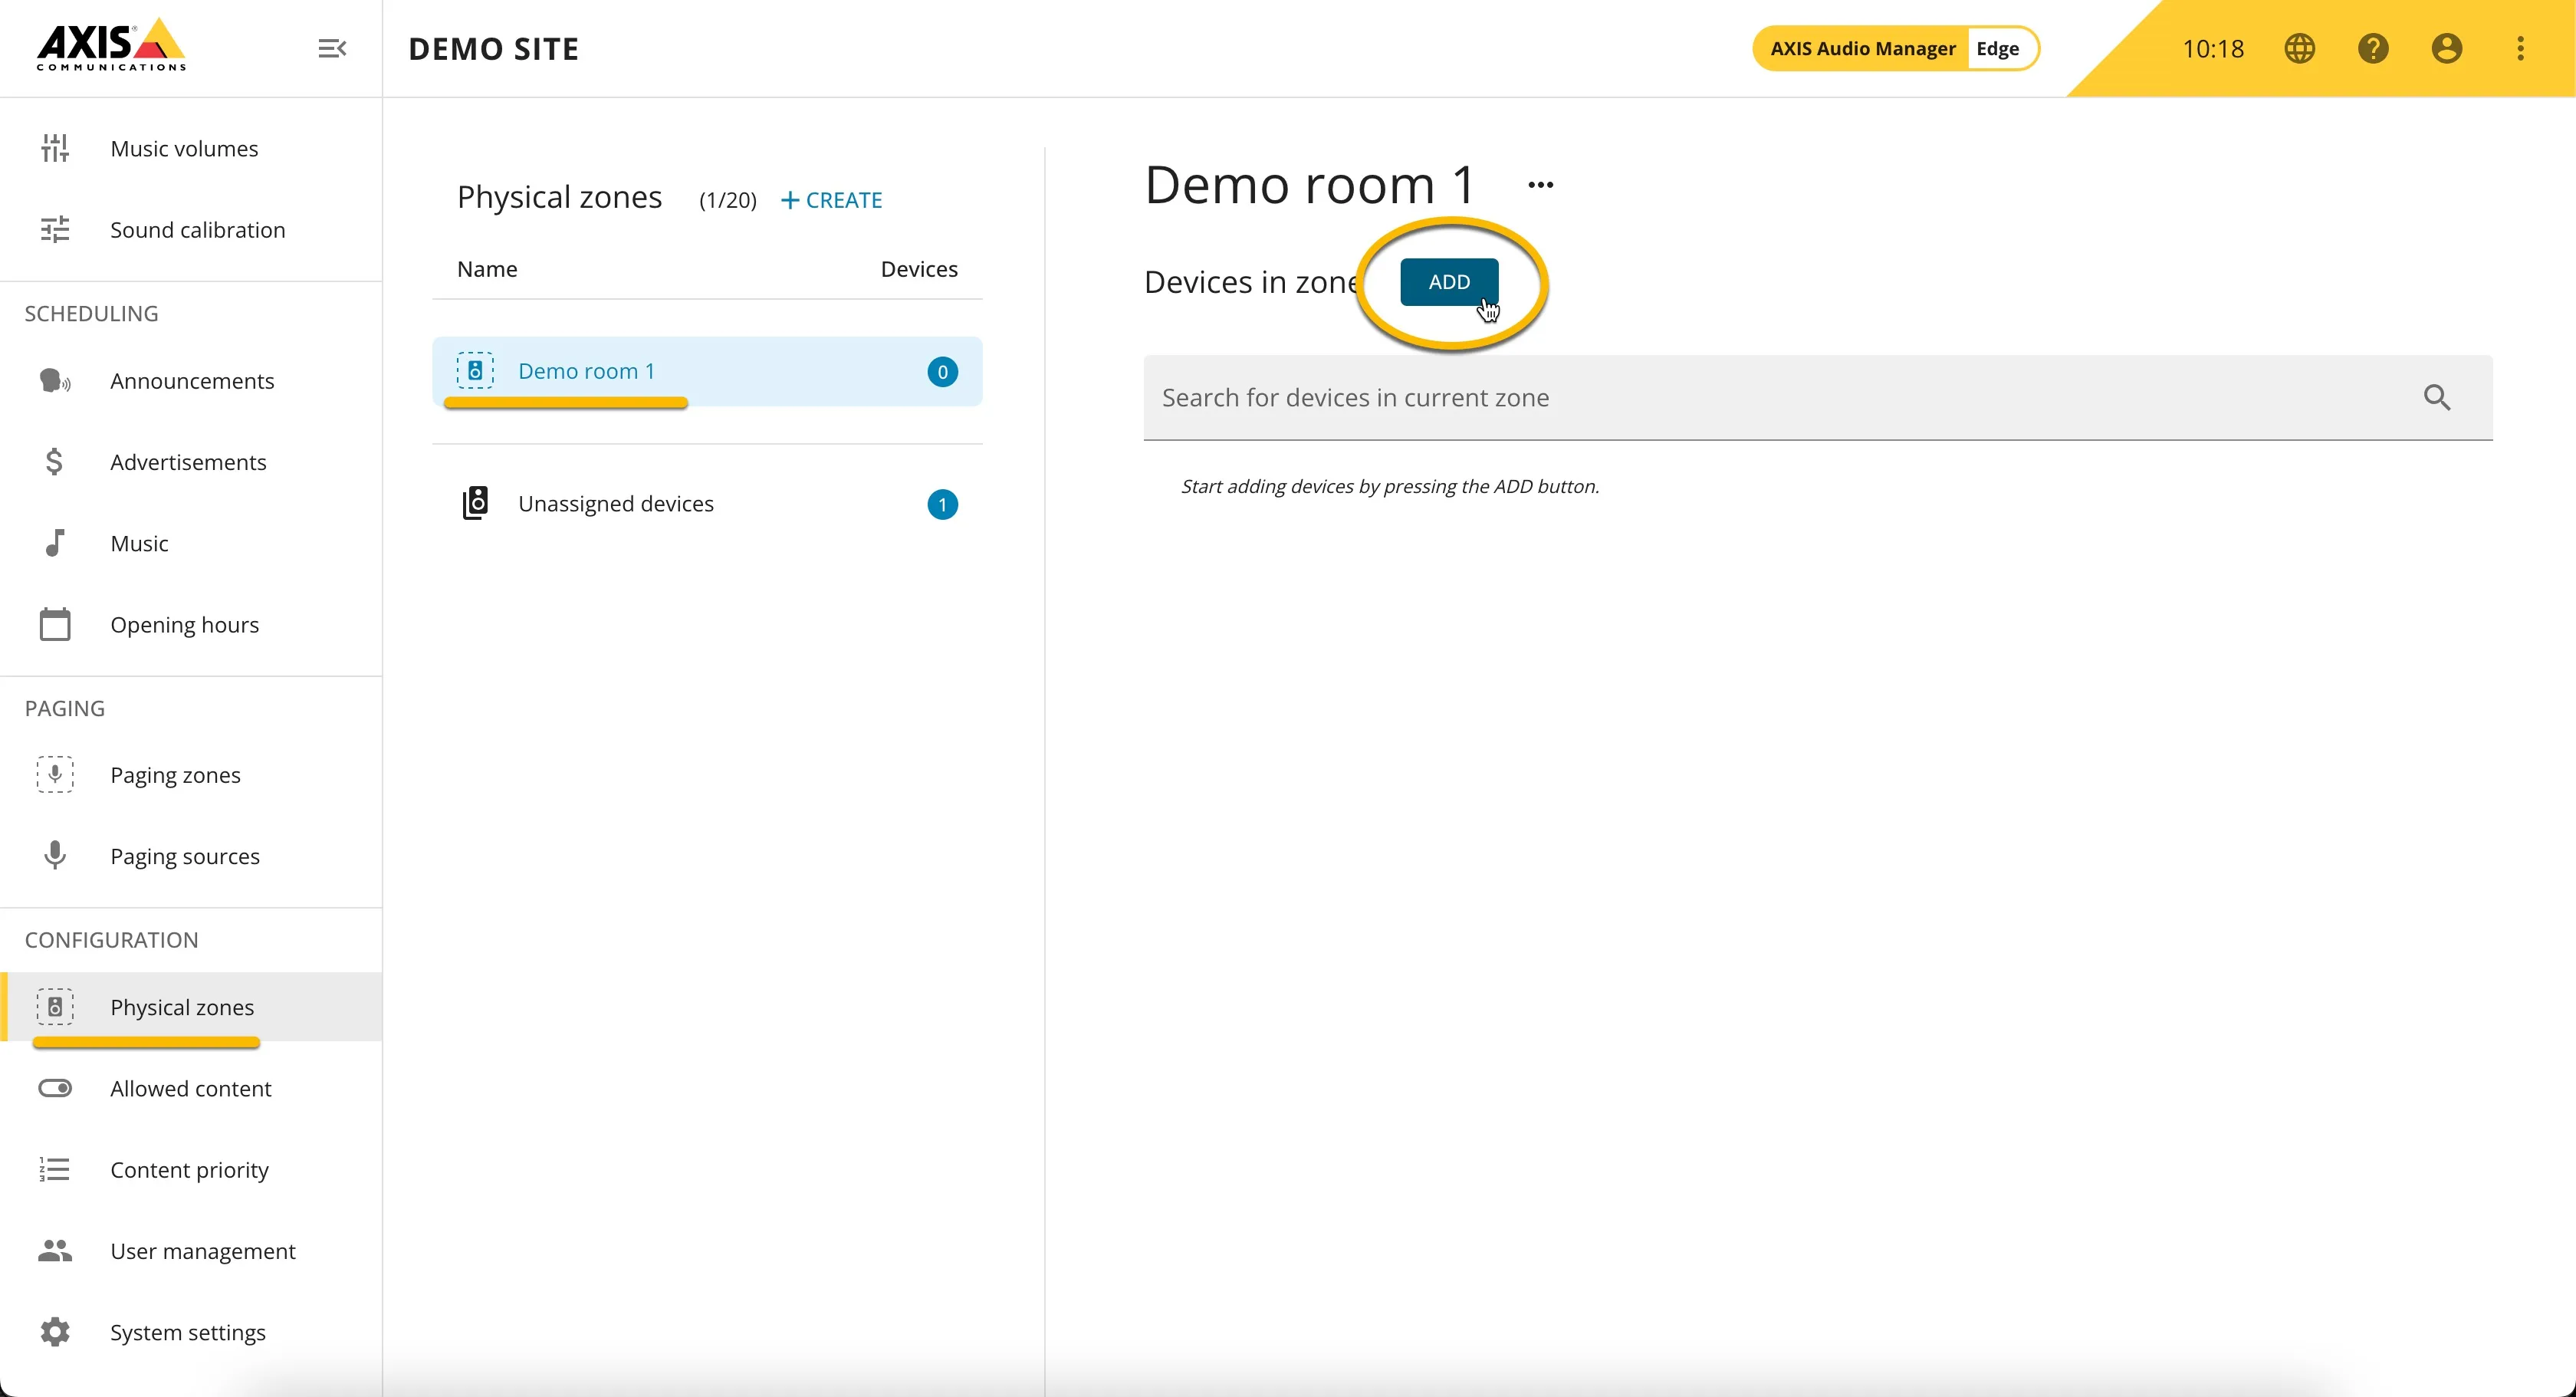
Task: Open Content priority
Action: (191, 1170)
